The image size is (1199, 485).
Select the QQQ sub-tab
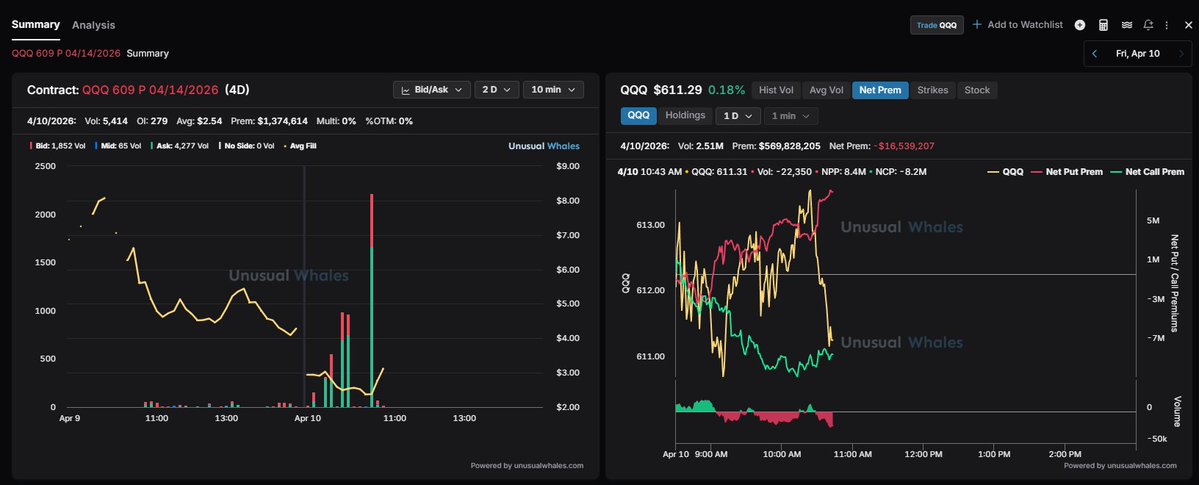point(638,116)
